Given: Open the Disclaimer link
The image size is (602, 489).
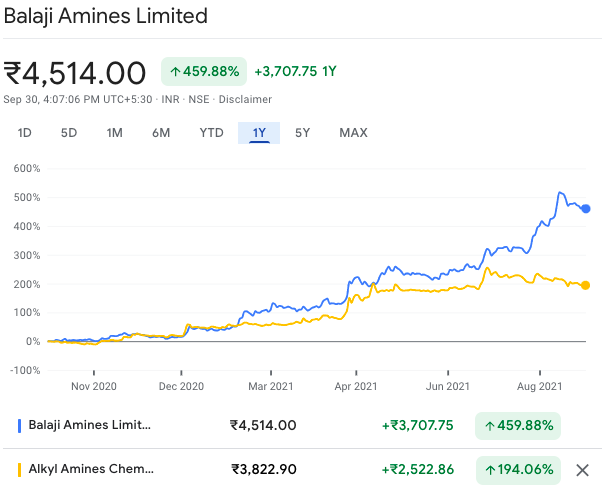Looking at the screenshot, I should [245, 99].
